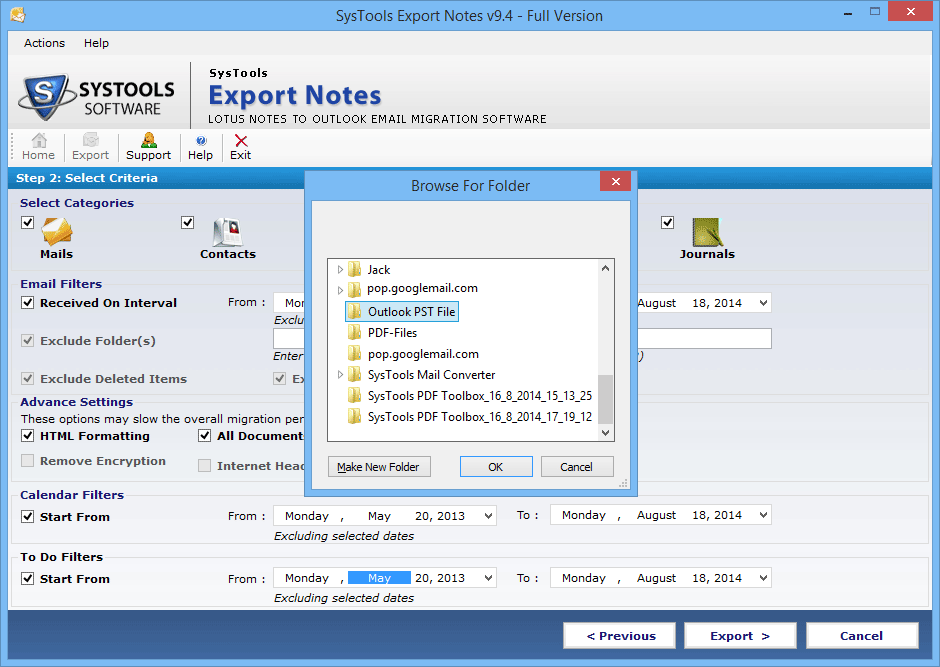Open Calendar Filters To date dropdown

click(x=763, y=516)
